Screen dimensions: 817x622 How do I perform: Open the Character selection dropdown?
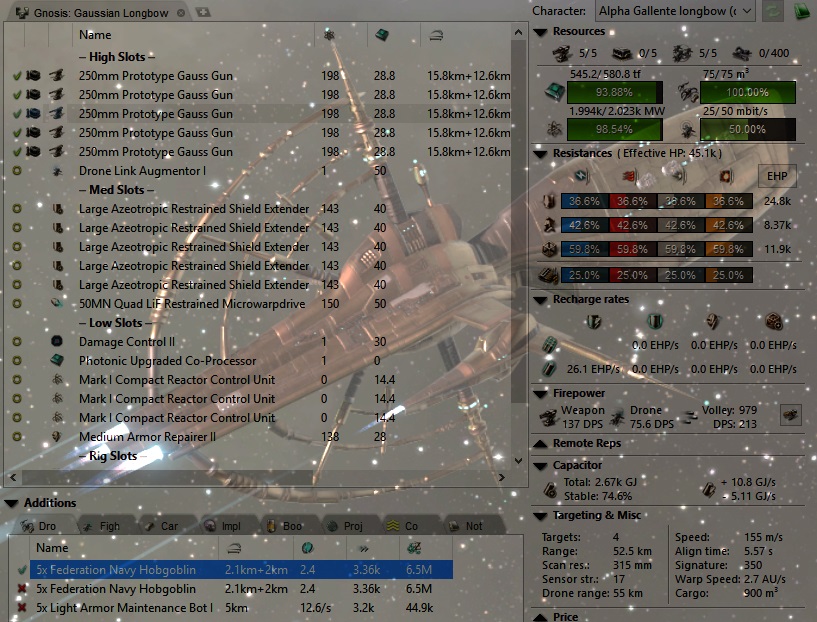pos(675,11)
